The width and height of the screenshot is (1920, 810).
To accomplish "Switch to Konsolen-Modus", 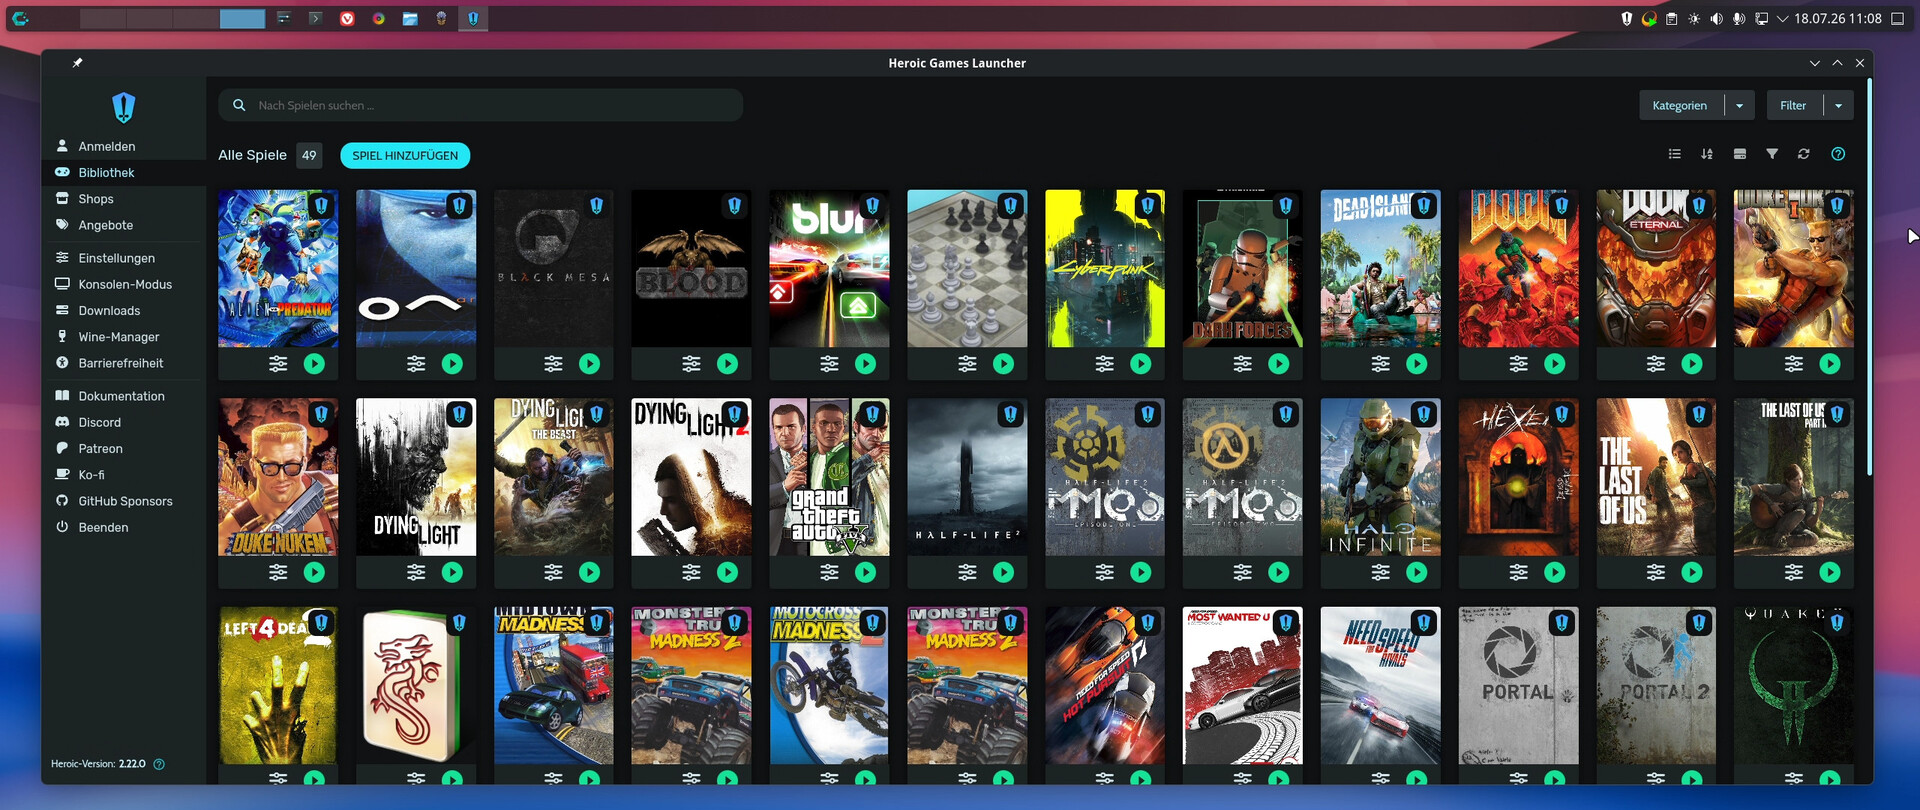I will coord(124,284).
